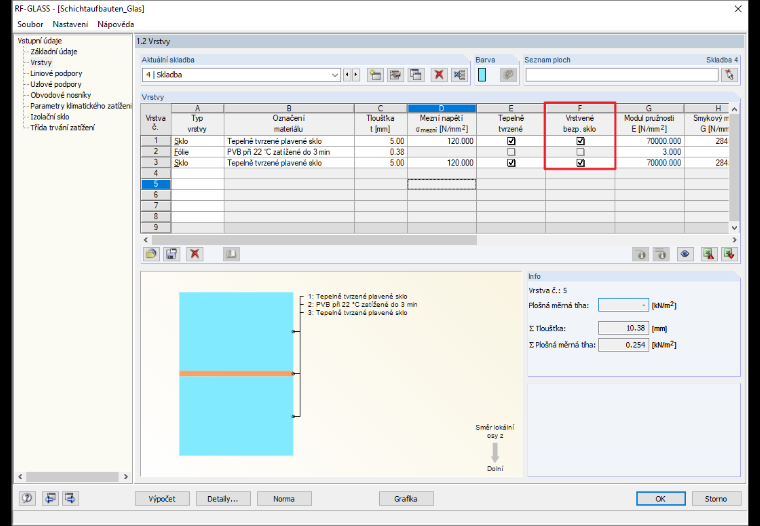
Task: Select layer 3 E-modulus cell 70000.000
Action: click(x=649, y=163)
